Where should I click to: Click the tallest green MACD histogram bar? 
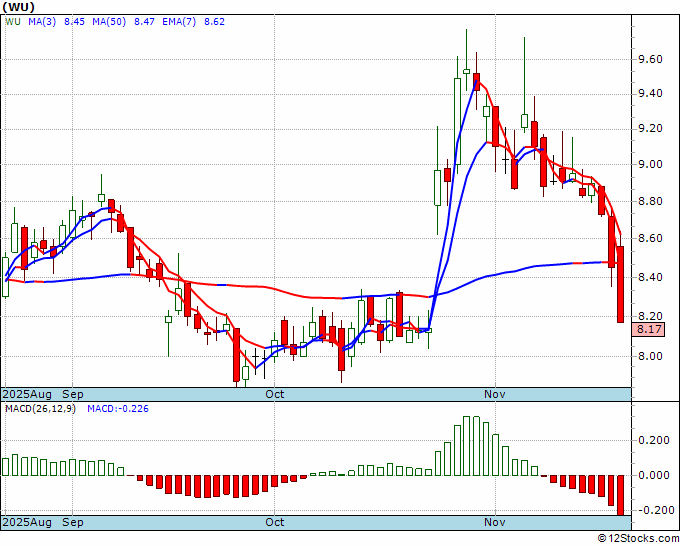[467, 446]
